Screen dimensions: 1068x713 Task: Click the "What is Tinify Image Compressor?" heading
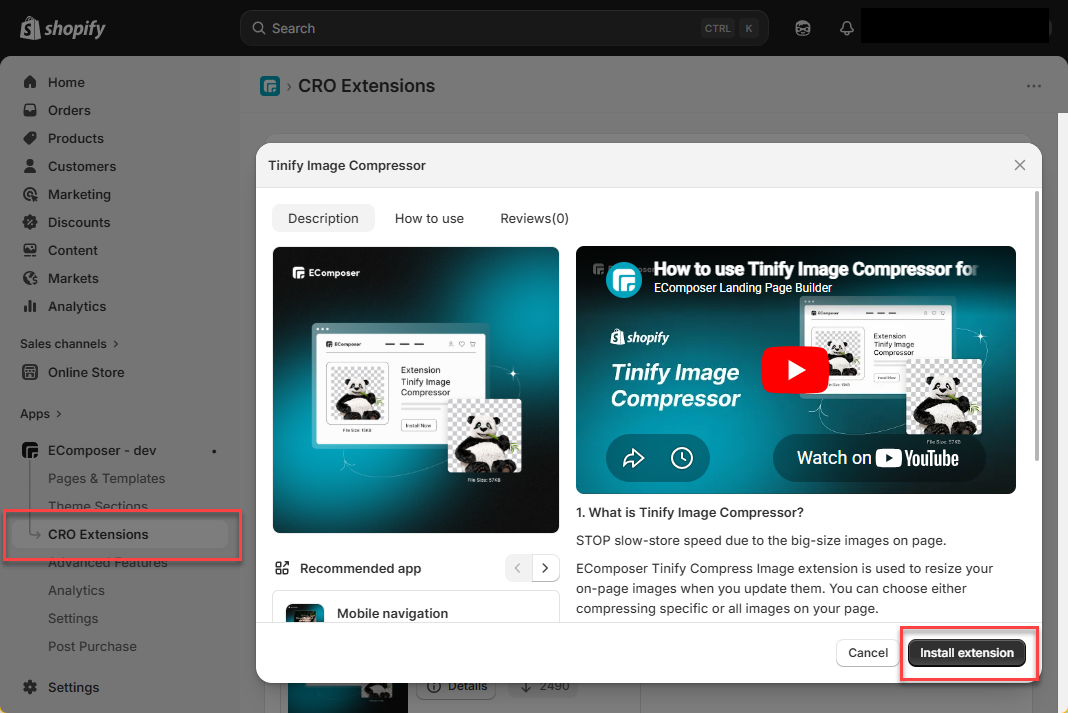click(690, 512)
